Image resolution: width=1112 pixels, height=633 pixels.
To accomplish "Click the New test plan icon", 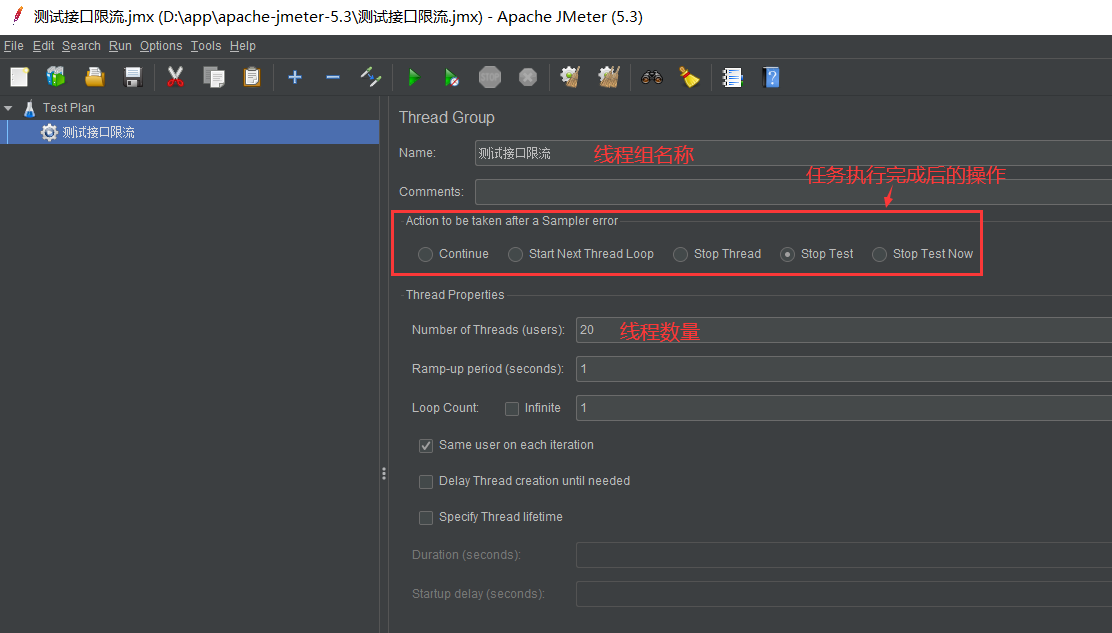I will [19, 77].
